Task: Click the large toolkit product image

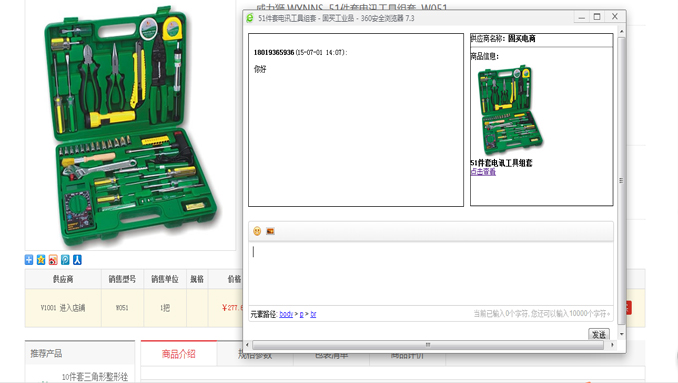Action: click(130, 125)
